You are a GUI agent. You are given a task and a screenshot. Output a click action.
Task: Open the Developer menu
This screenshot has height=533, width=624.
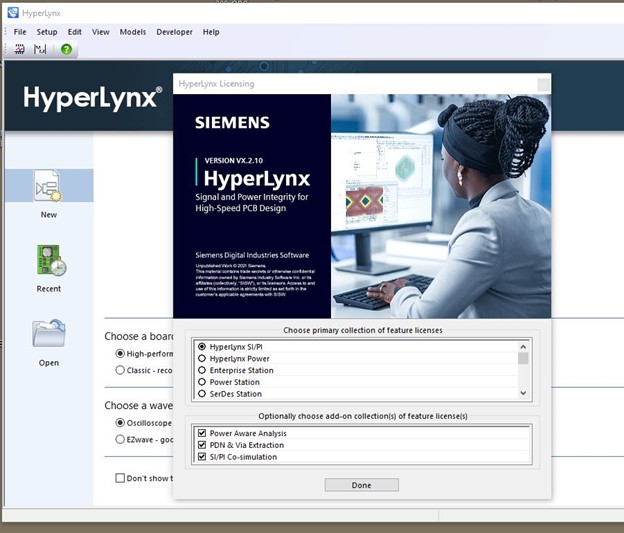174,32
